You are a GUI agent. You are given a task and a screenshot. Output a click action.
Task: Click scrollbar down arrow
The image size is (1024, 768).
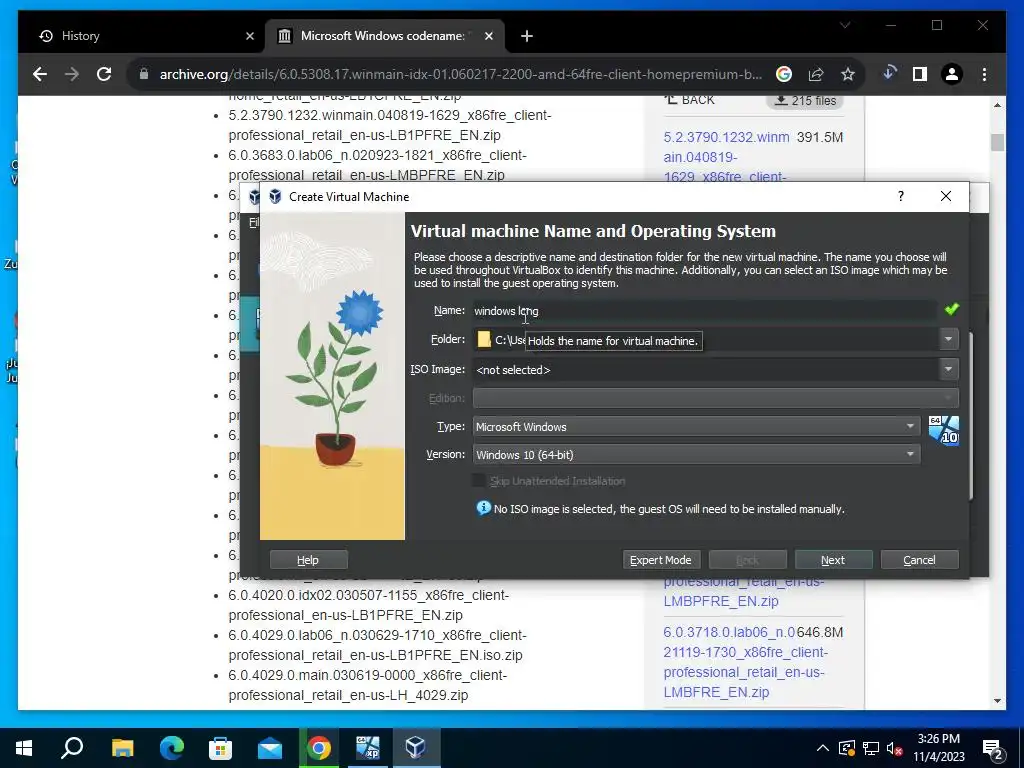(x=997, y=701)
